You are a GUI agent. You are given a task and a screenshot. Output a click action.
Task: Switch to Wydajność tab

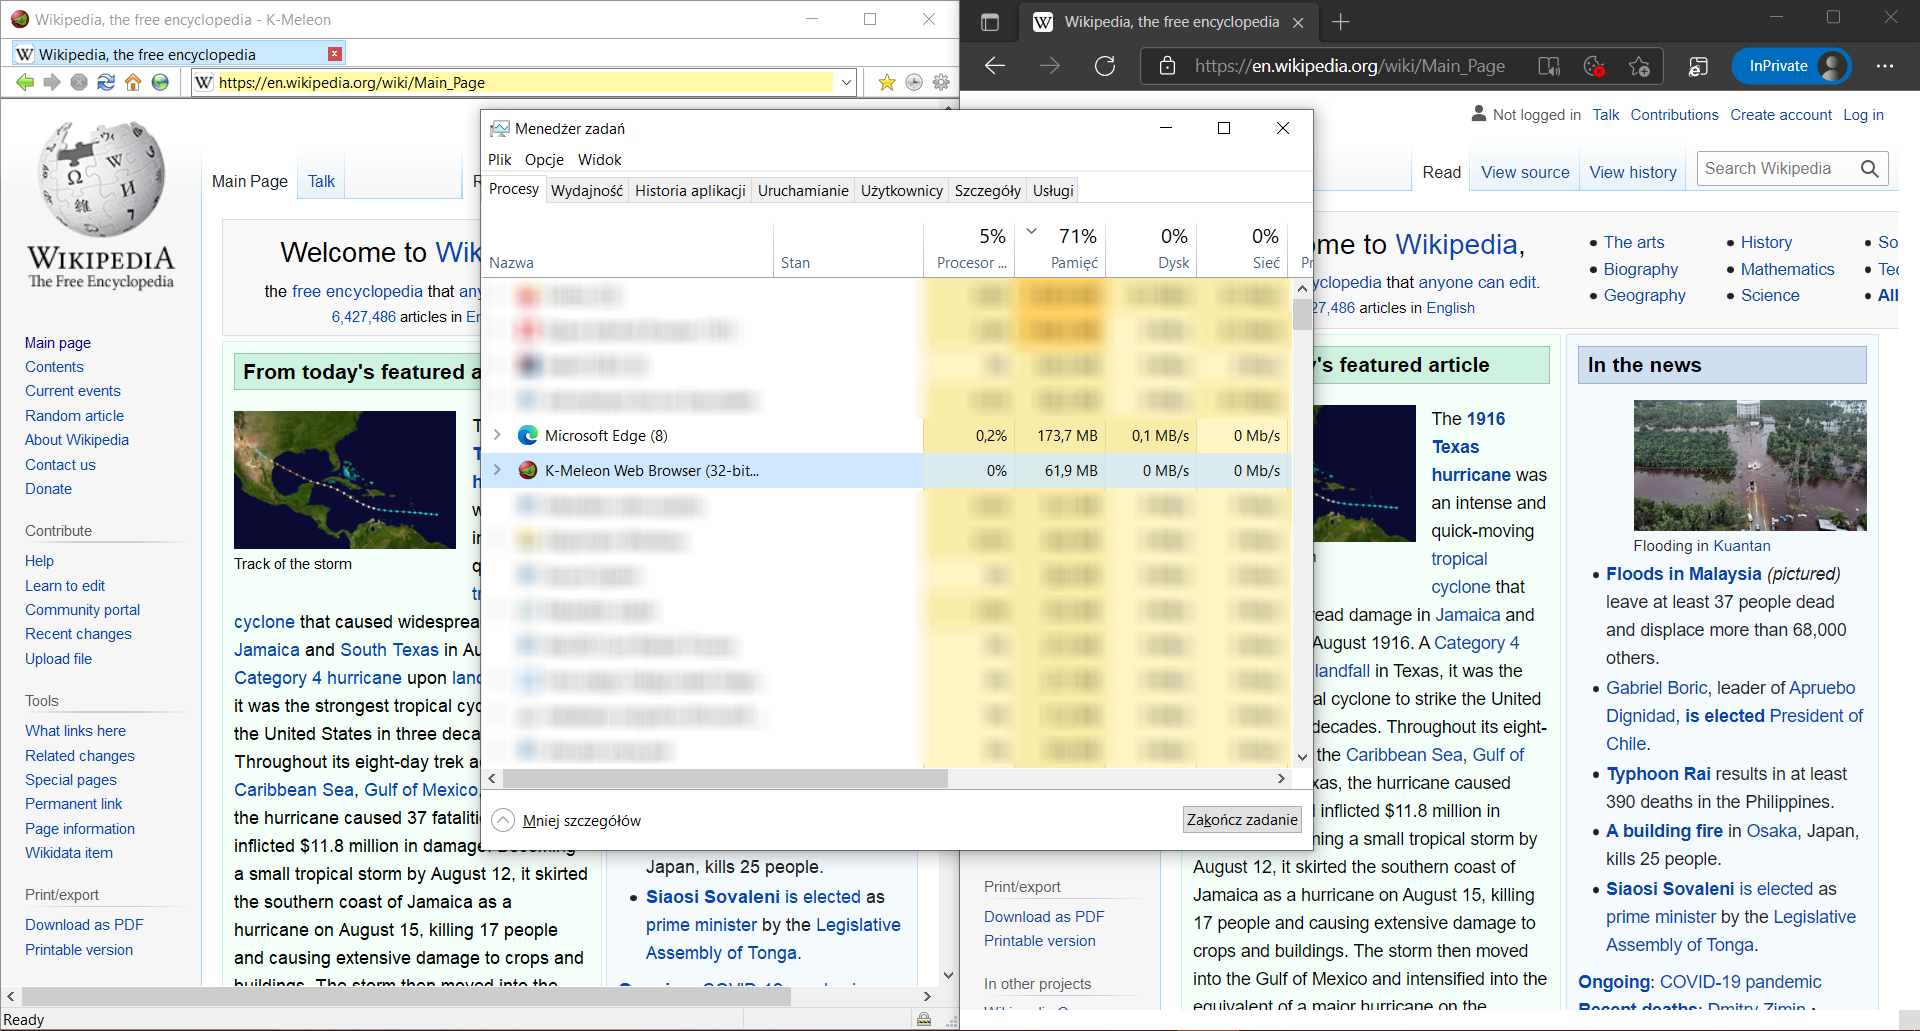coord(587,190)
